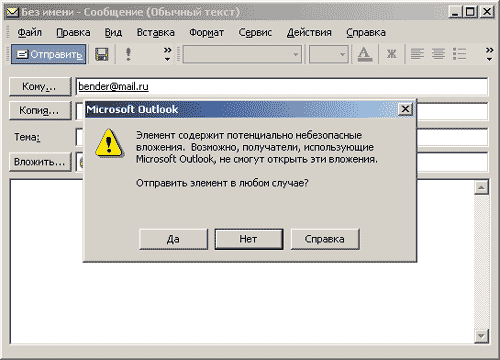Click the Вложить... button
500x360 pixels.
(x=40, y=162)
